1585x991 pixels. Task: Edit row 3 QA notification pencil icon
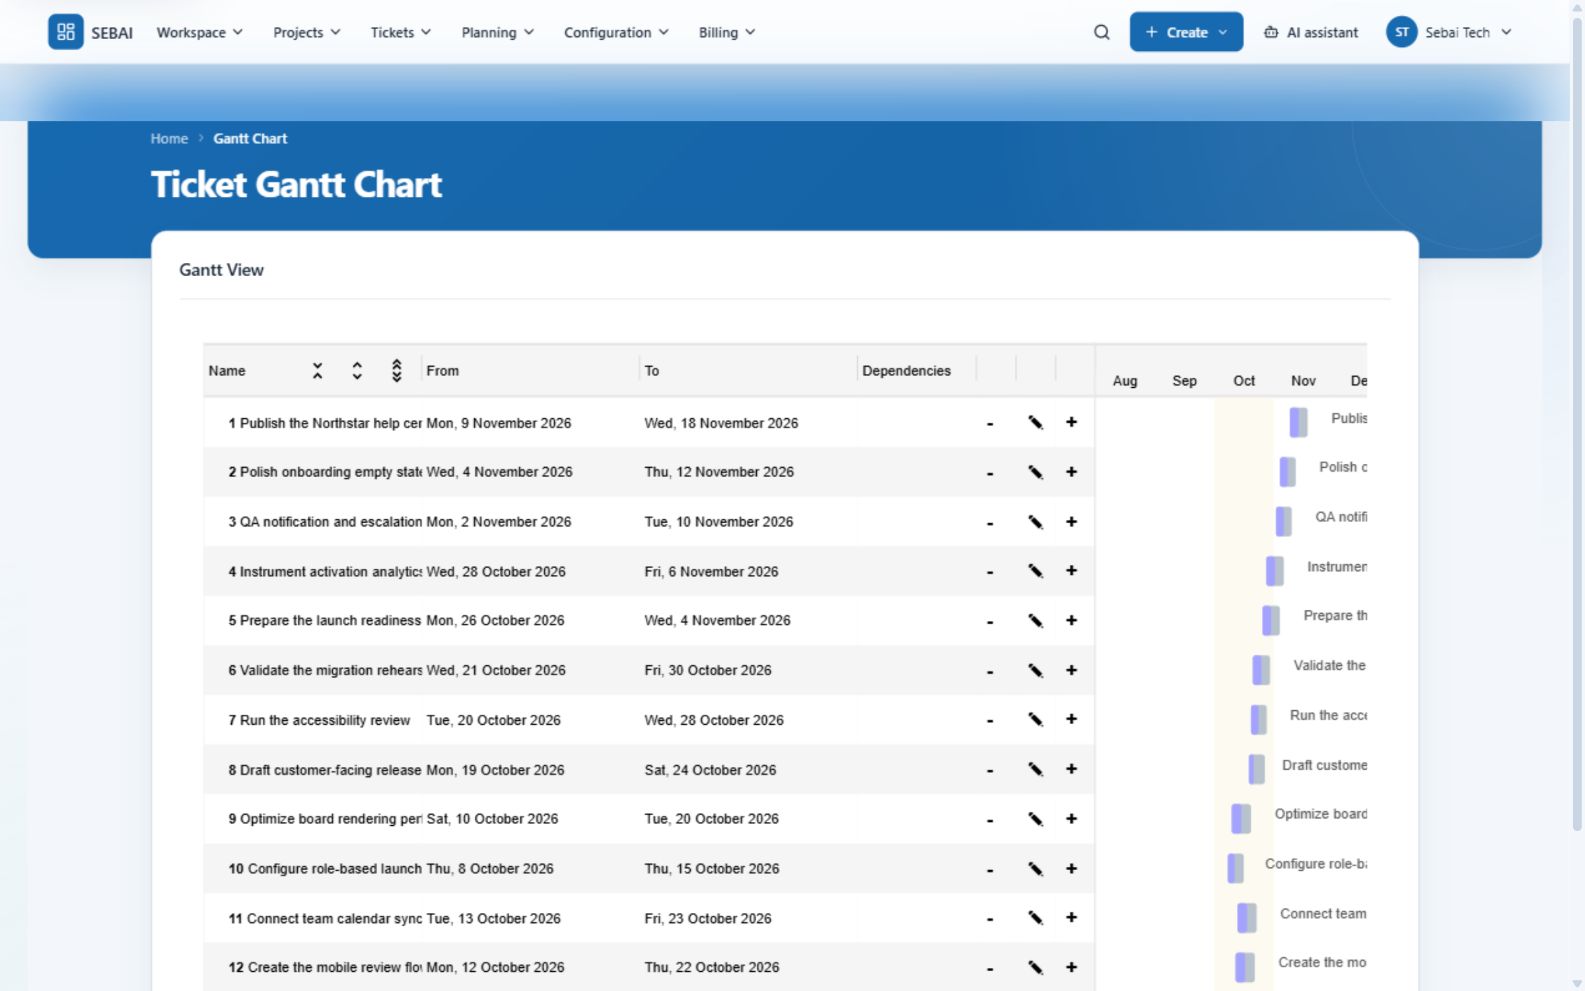[1036, 522]
